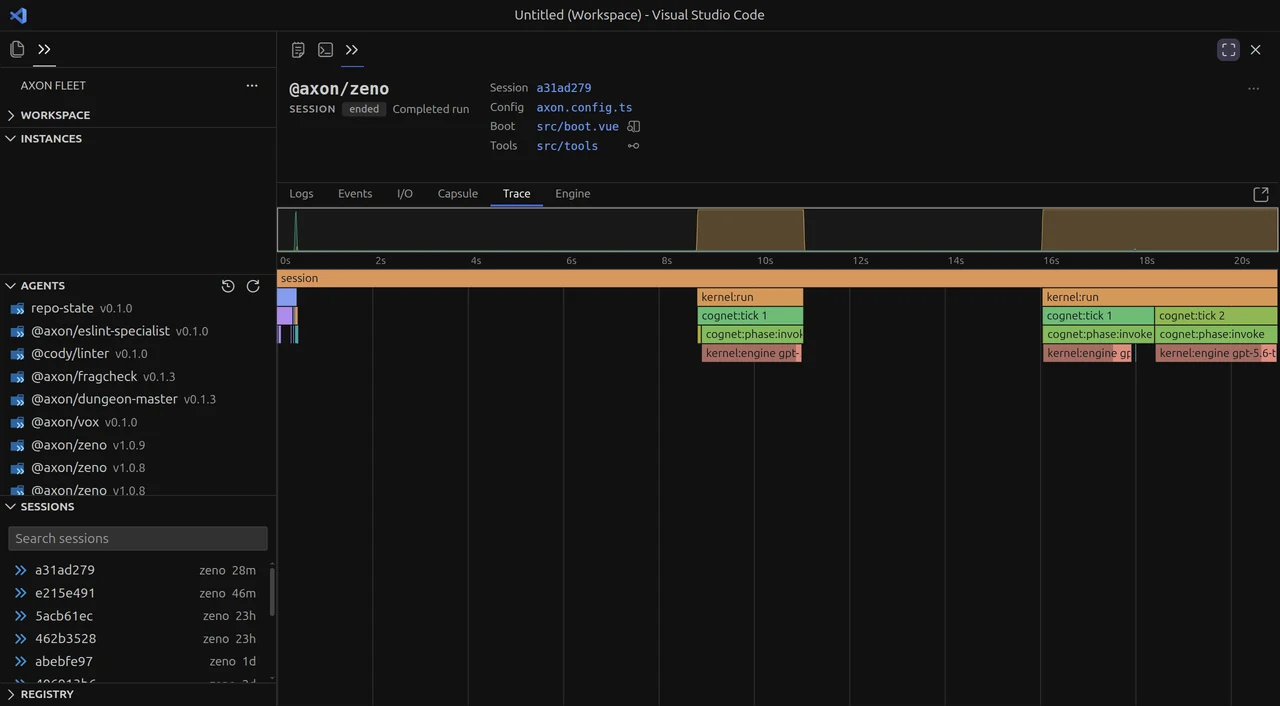
Task: Open the axon.config.ts link
Action: click(584, 108)
